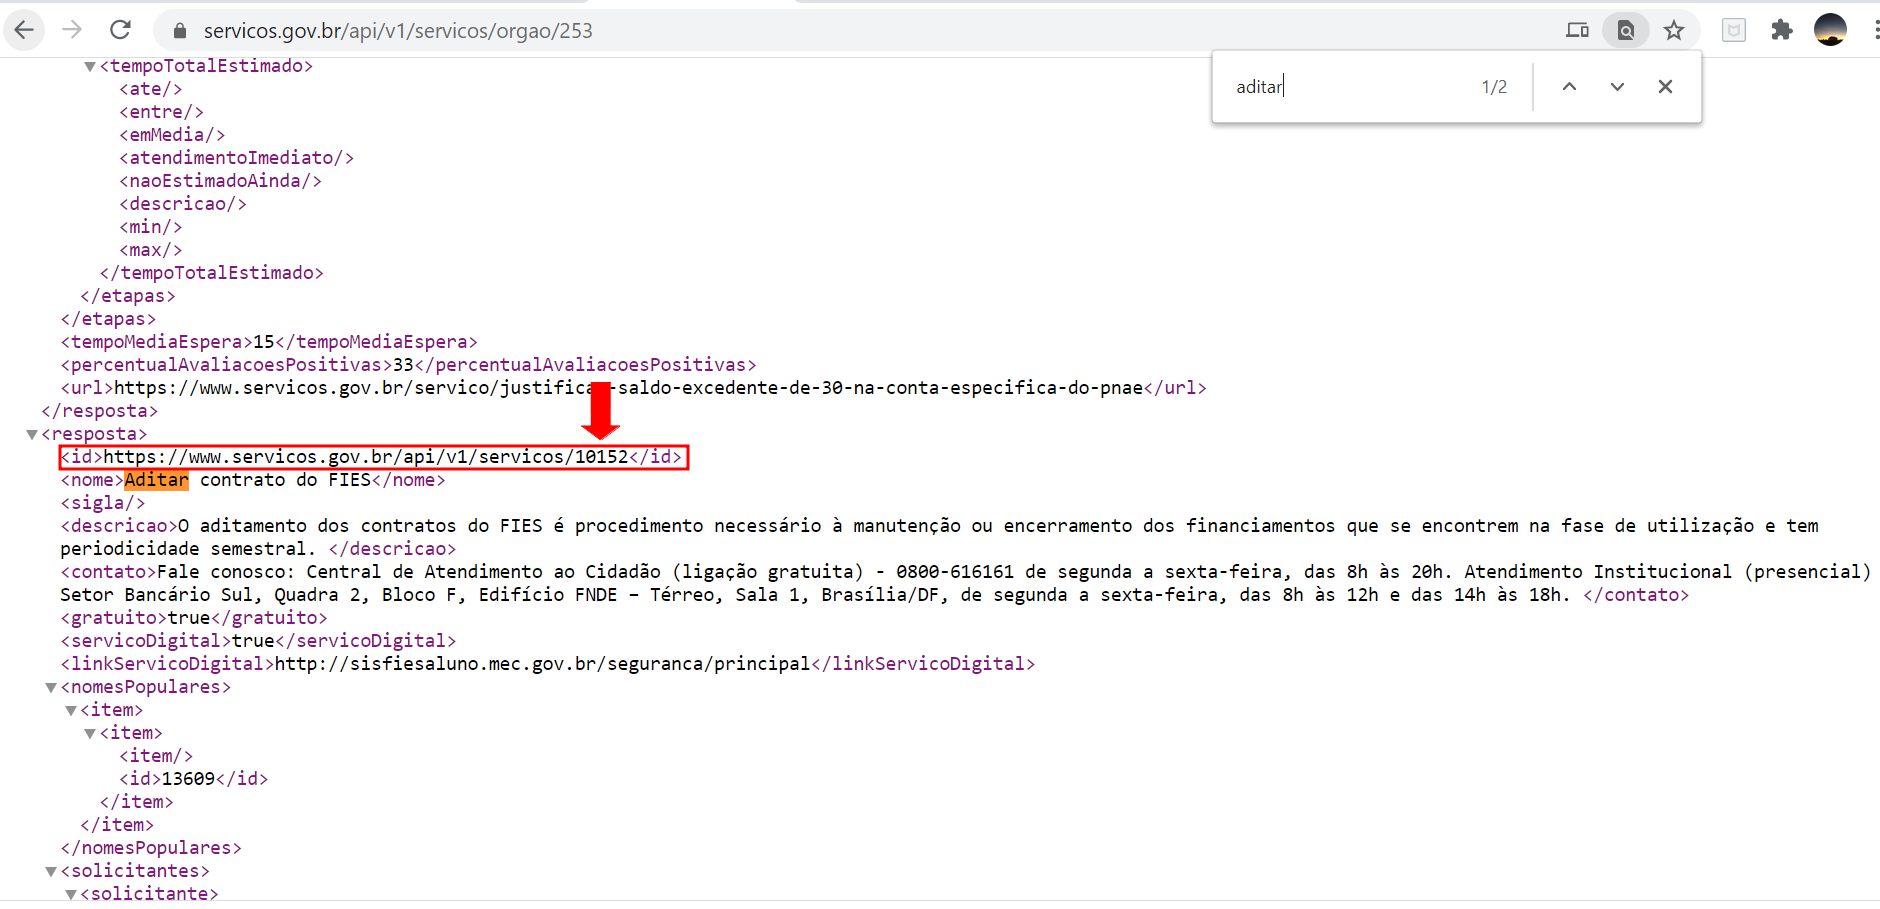
Task: Collapse the first item node under nomesPopulares
Action: coord(71,711)
